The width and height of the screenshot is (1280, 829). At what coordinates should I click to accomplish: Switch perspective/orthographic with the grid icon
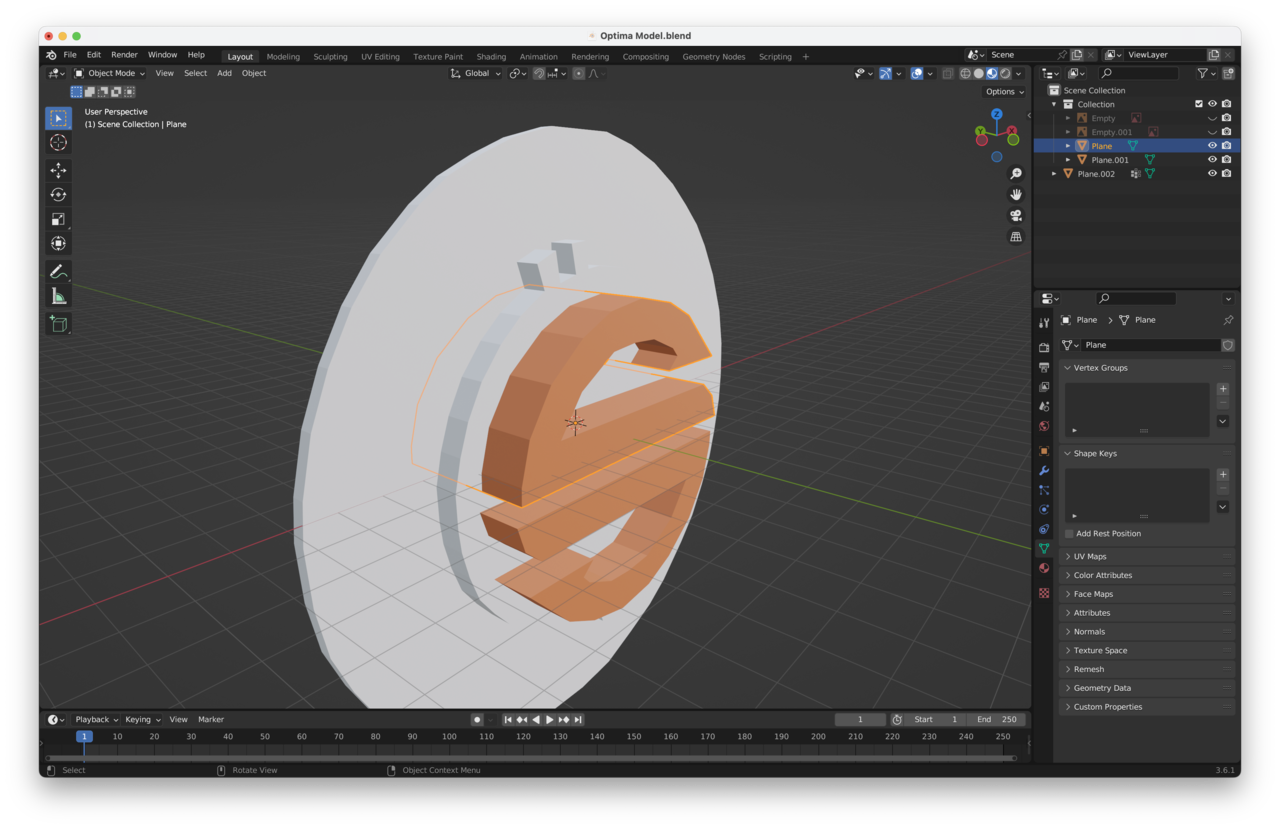[x=1016, y=237]
